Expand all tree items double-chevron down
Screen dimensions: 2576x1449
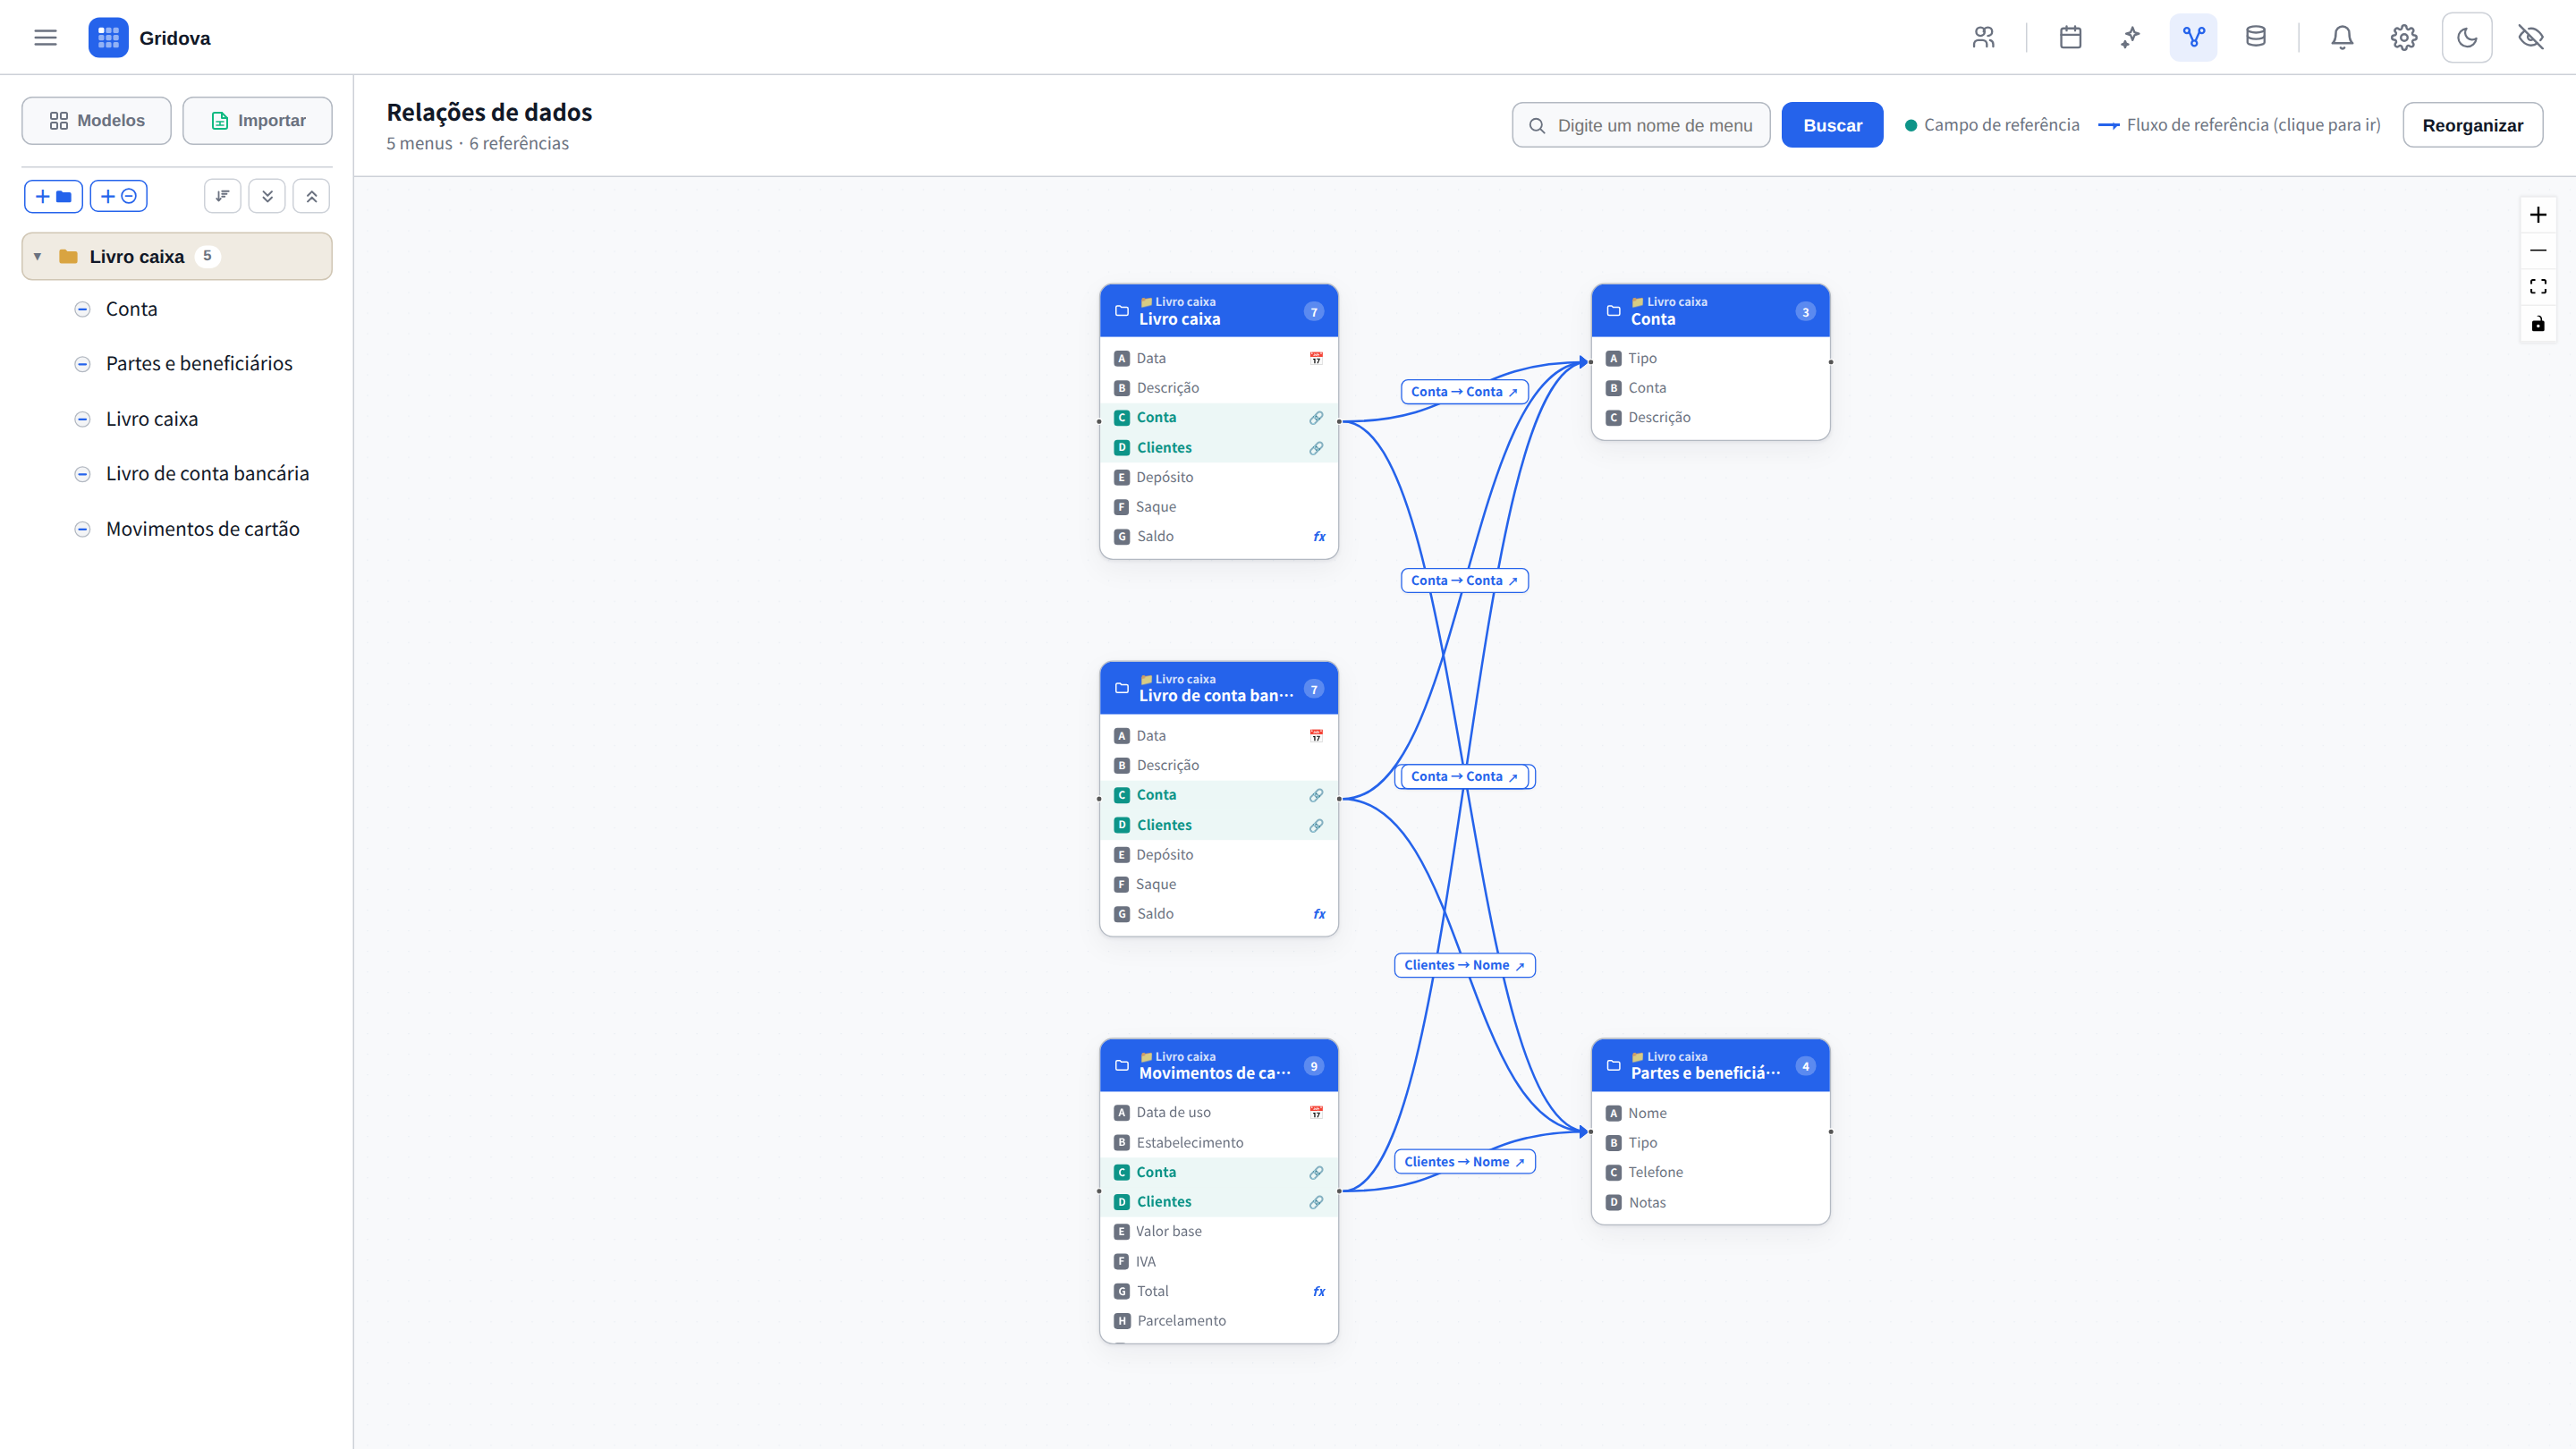pyautogui.click(x=267, y=196)
